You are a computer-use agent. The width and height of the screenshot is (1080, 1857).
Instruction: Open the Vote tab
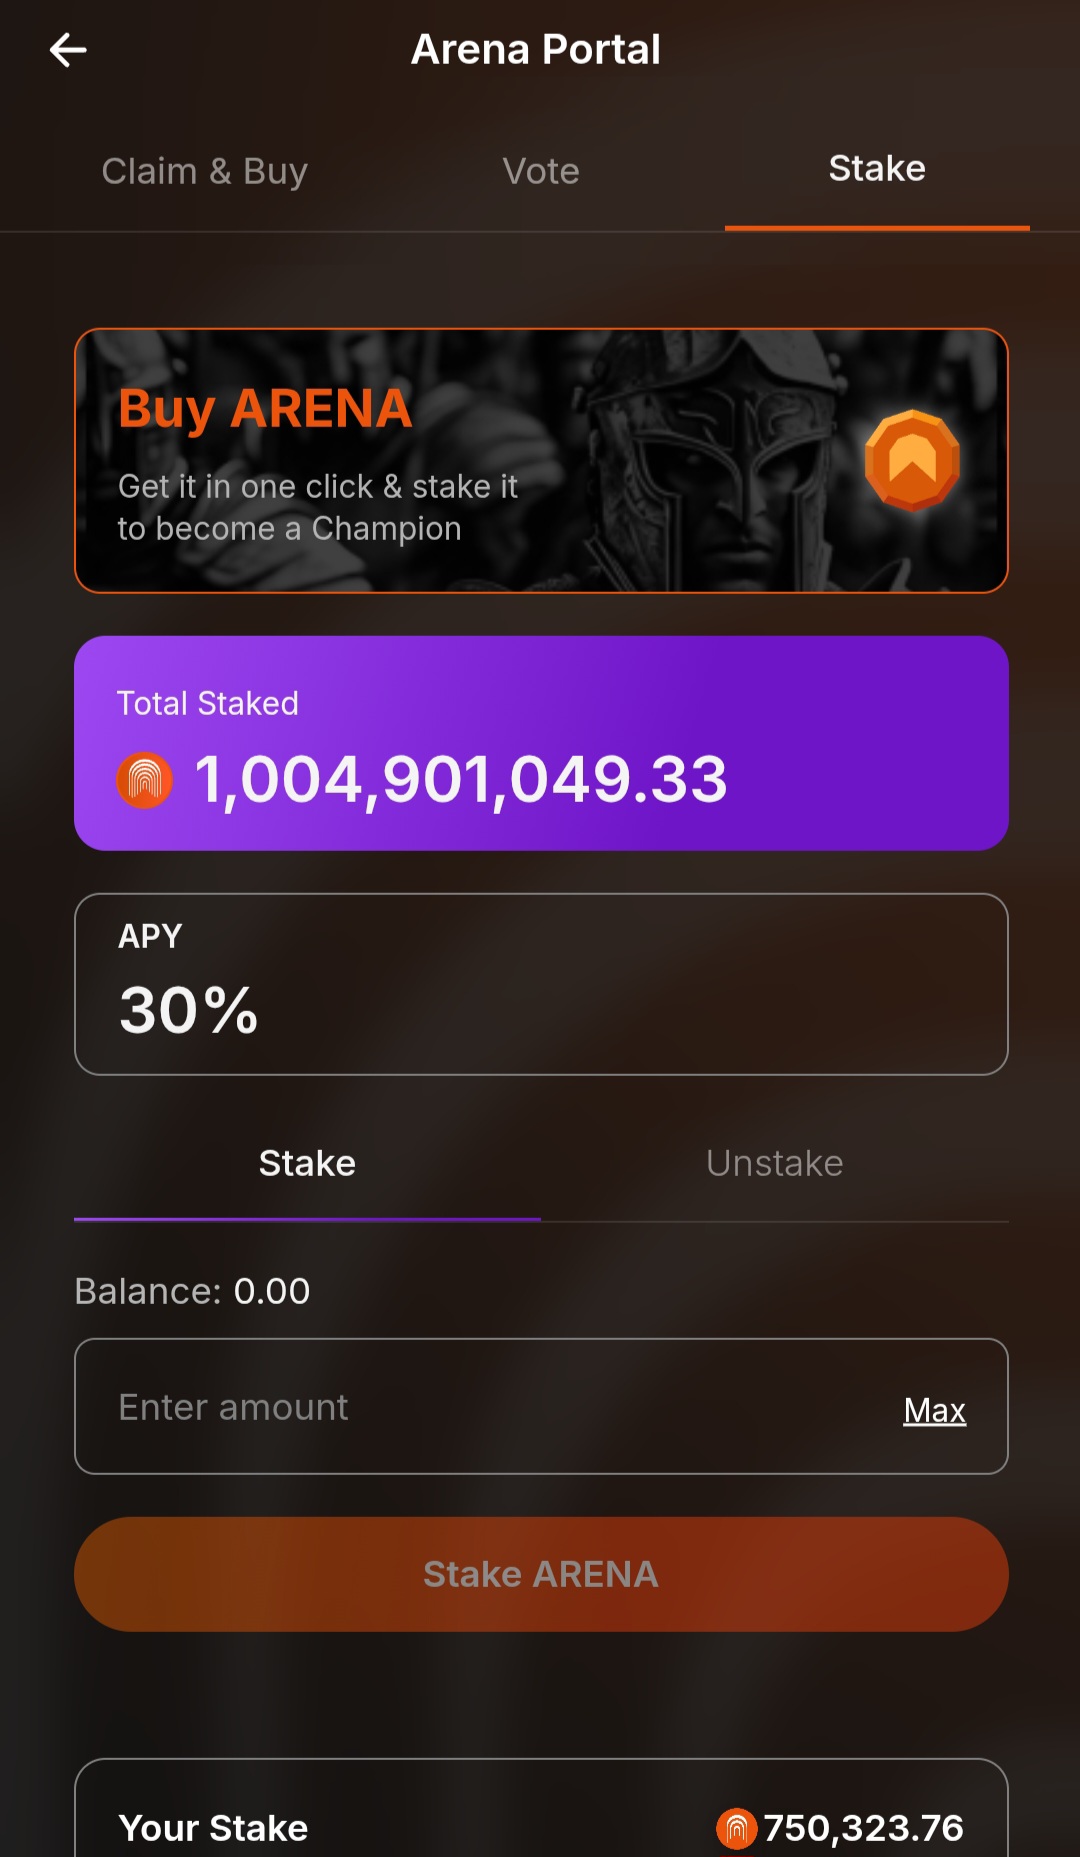click(541, 171)
